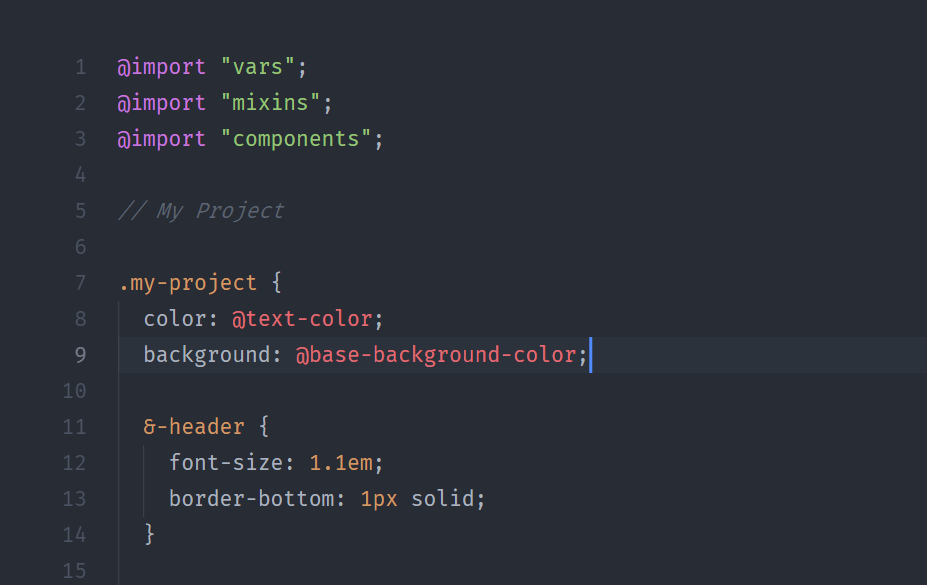
Task: Click the empty line 10
Action: [400, 391]
